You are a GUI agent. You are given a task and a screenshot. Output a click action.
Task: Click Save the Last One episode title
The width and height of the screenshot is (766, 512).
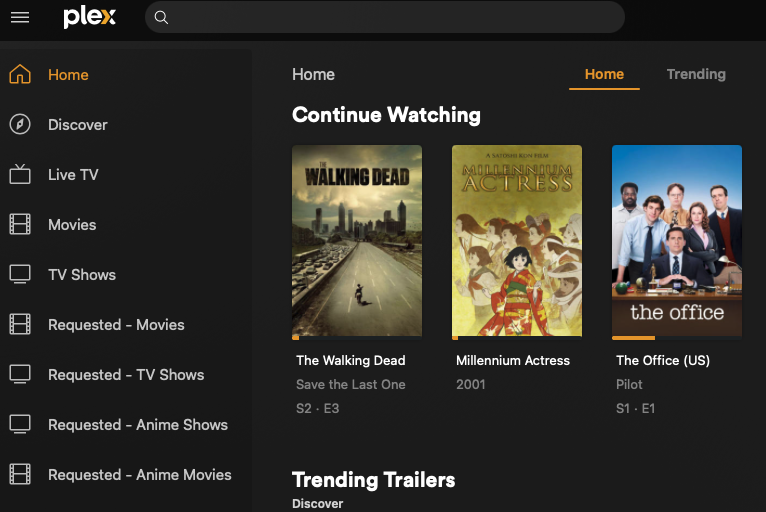click(x=351, y=384)
